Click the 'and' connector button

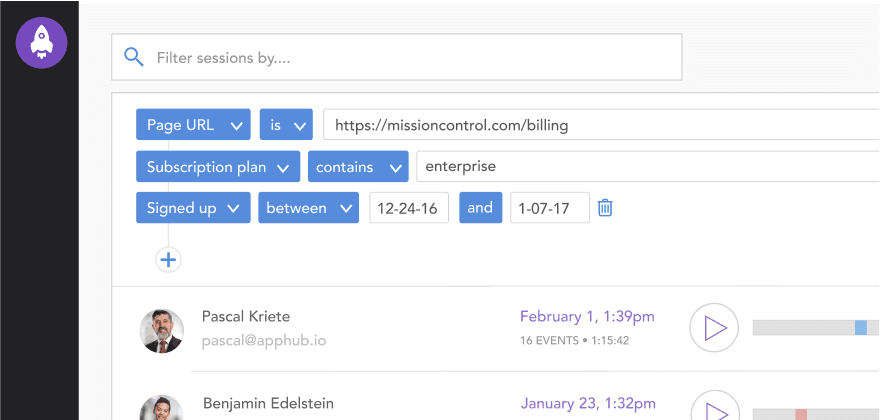[x=480, y=208]
